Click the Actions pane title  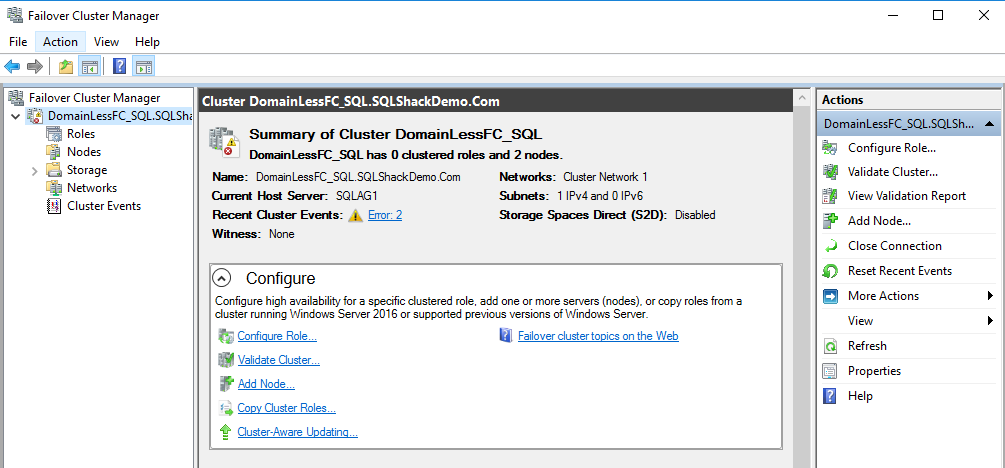(842, 100)
